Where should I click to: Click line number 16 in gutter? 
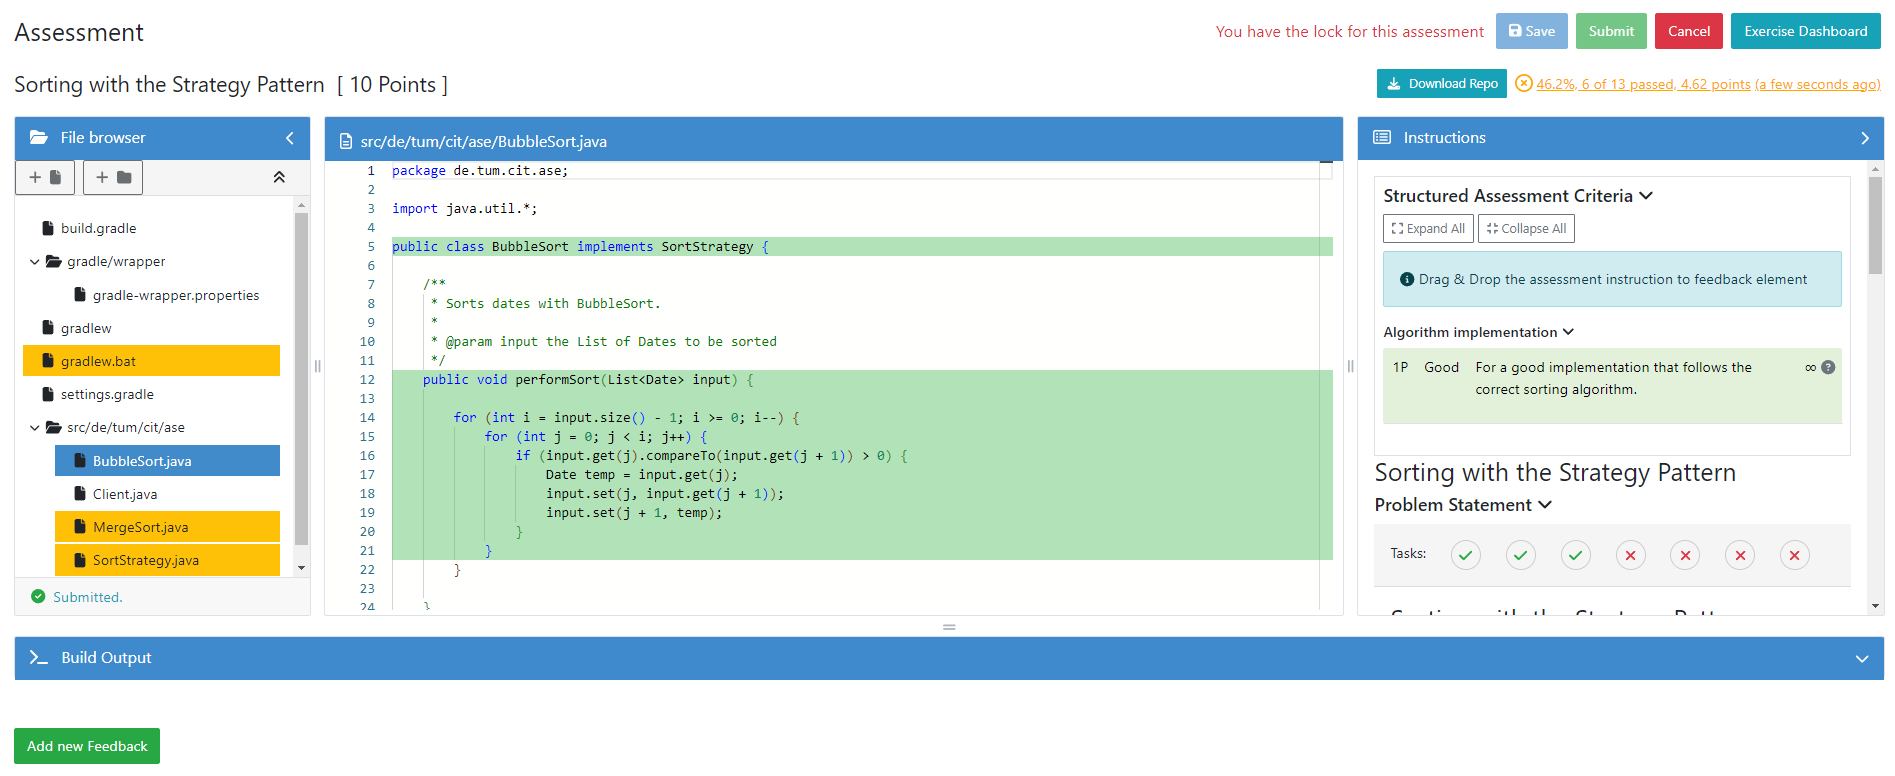pyautogui.click(x=367, y=456)
